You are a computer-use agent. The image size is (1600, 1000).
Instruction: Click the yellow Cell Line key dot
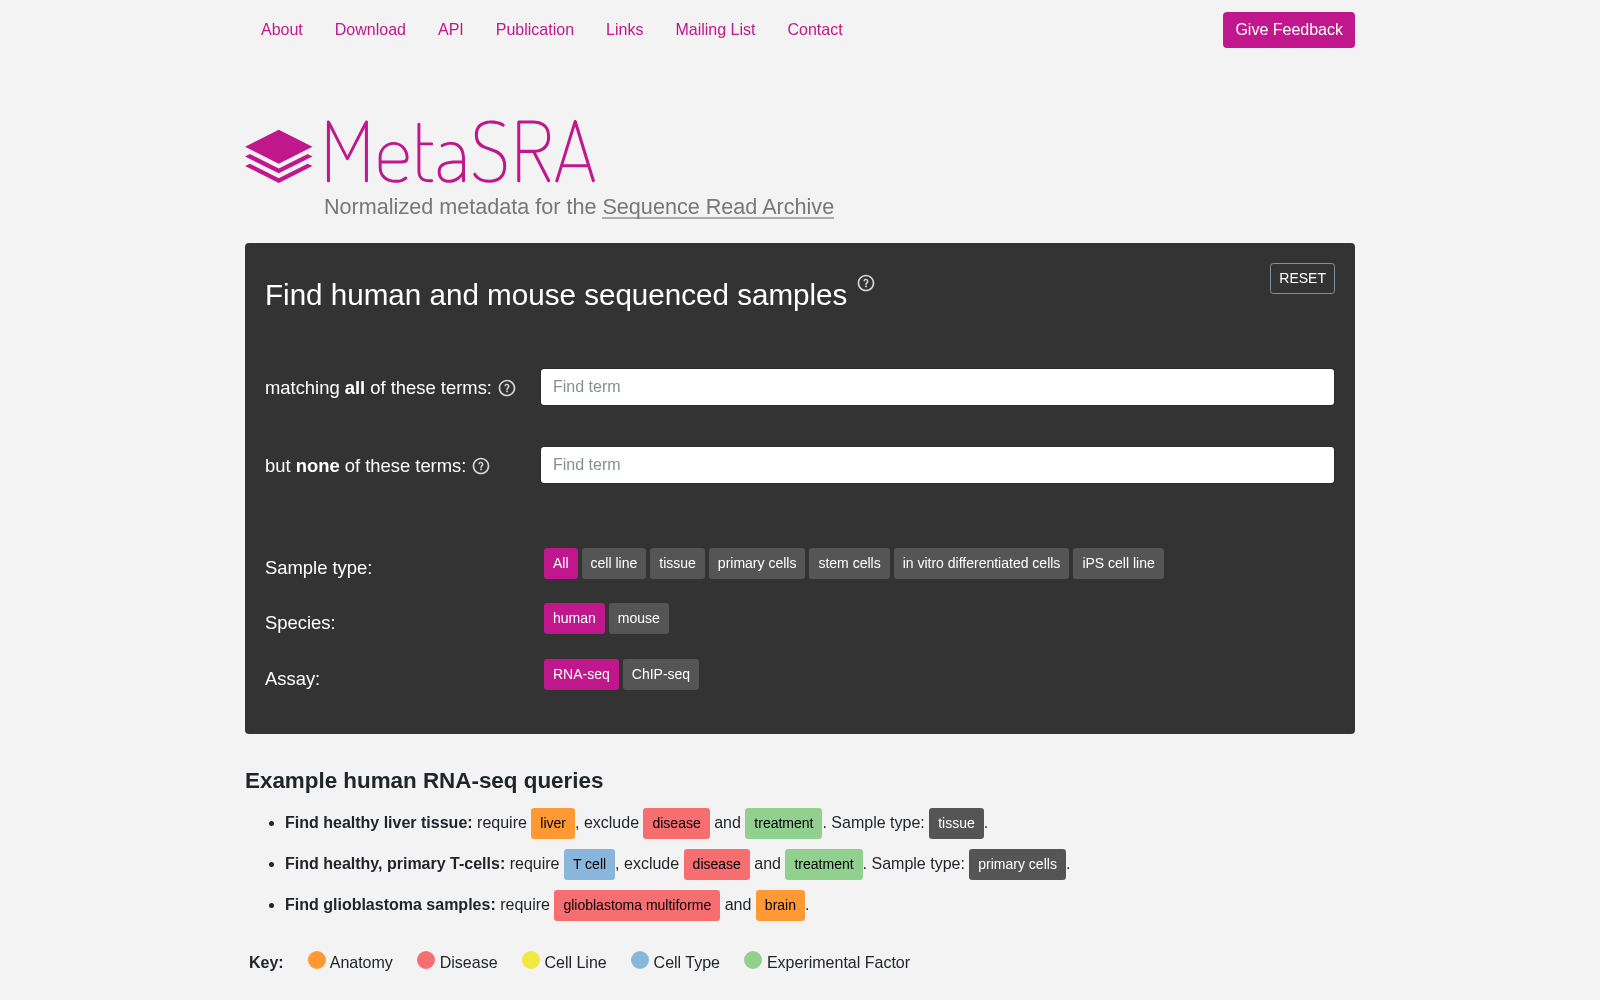click(x=531, y=960)
